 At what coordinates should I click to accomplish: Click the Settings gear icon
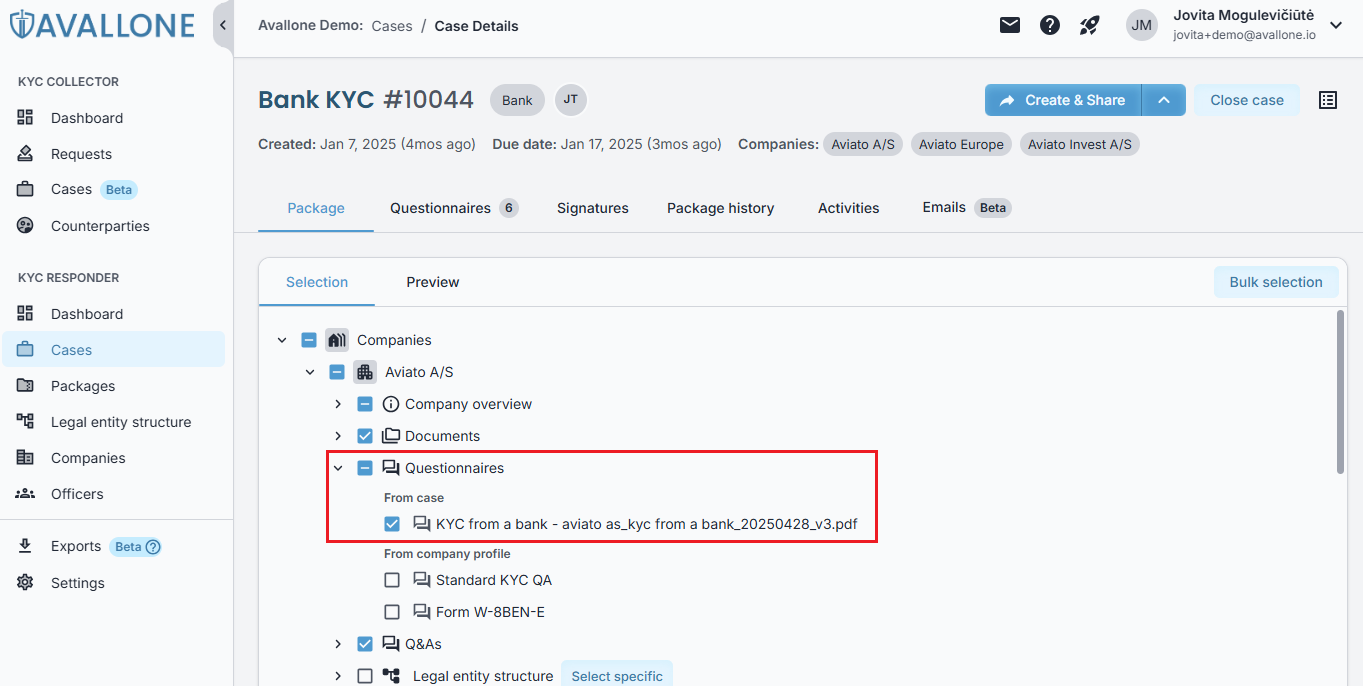pyautogui.click(x=26, y=582)
